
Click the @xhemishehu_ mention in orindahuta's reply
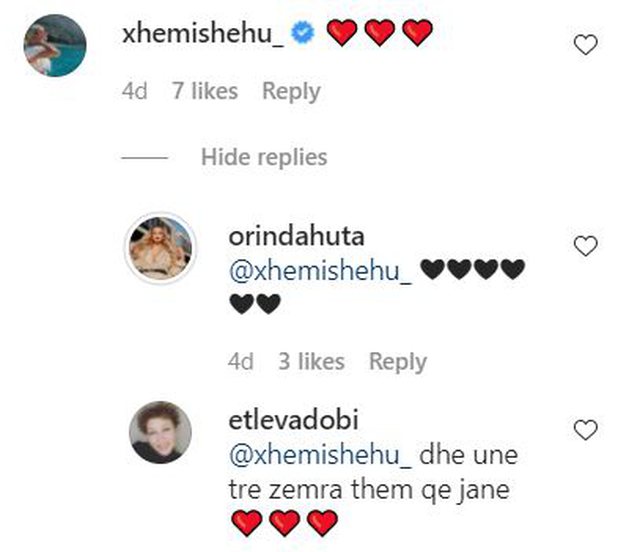[x=320, y=270]
